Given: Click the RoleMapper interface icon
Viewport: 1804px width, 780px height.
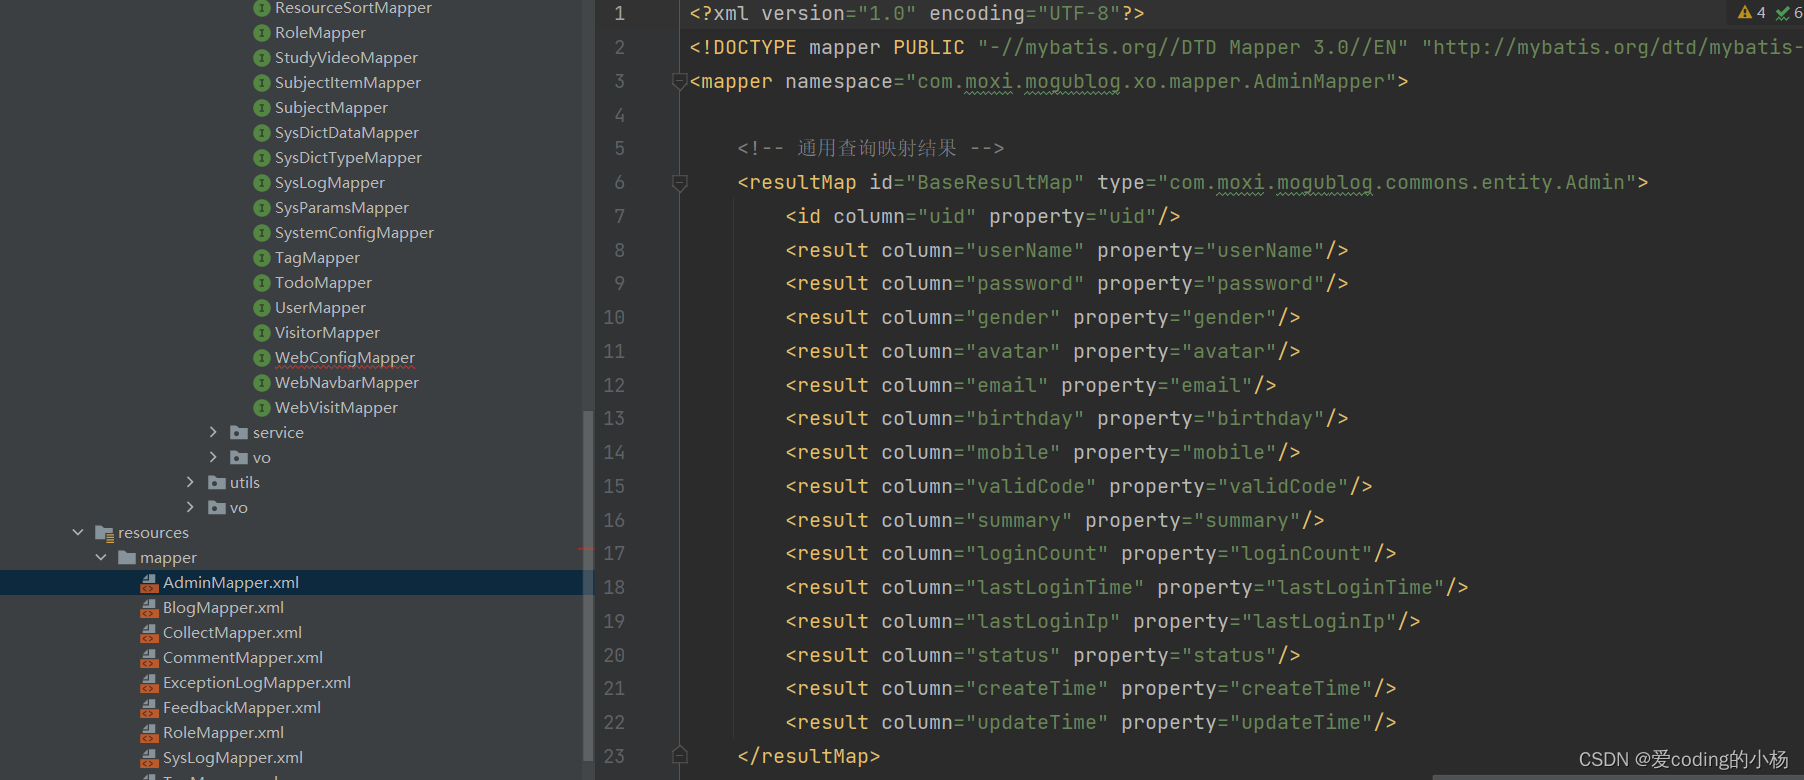Looking at the screenshot, I should coord(262,33).
